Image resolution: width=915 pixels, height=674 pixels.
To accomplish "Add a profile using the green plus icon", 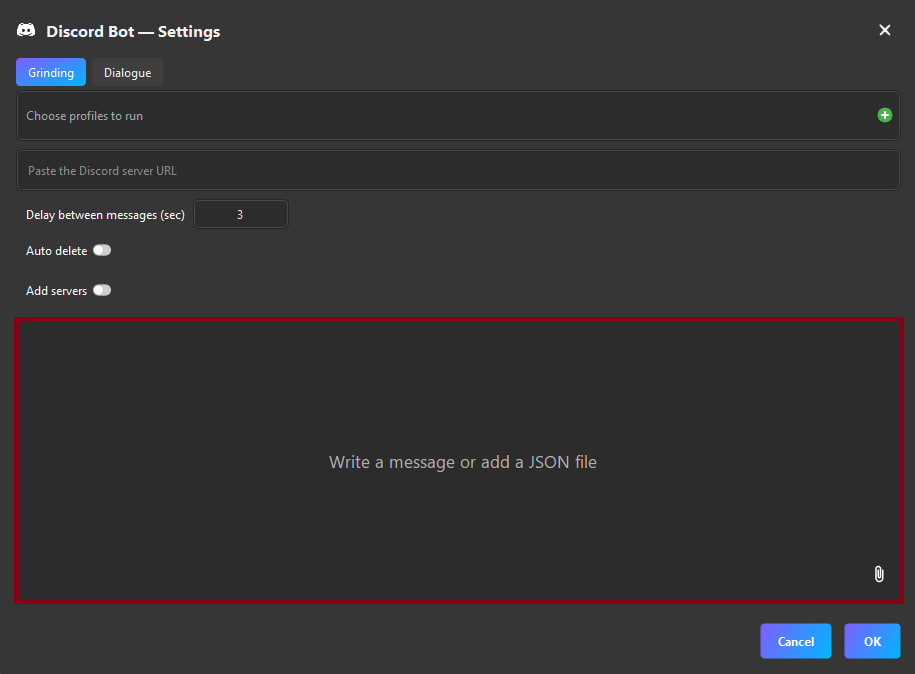I will (884, 115).
